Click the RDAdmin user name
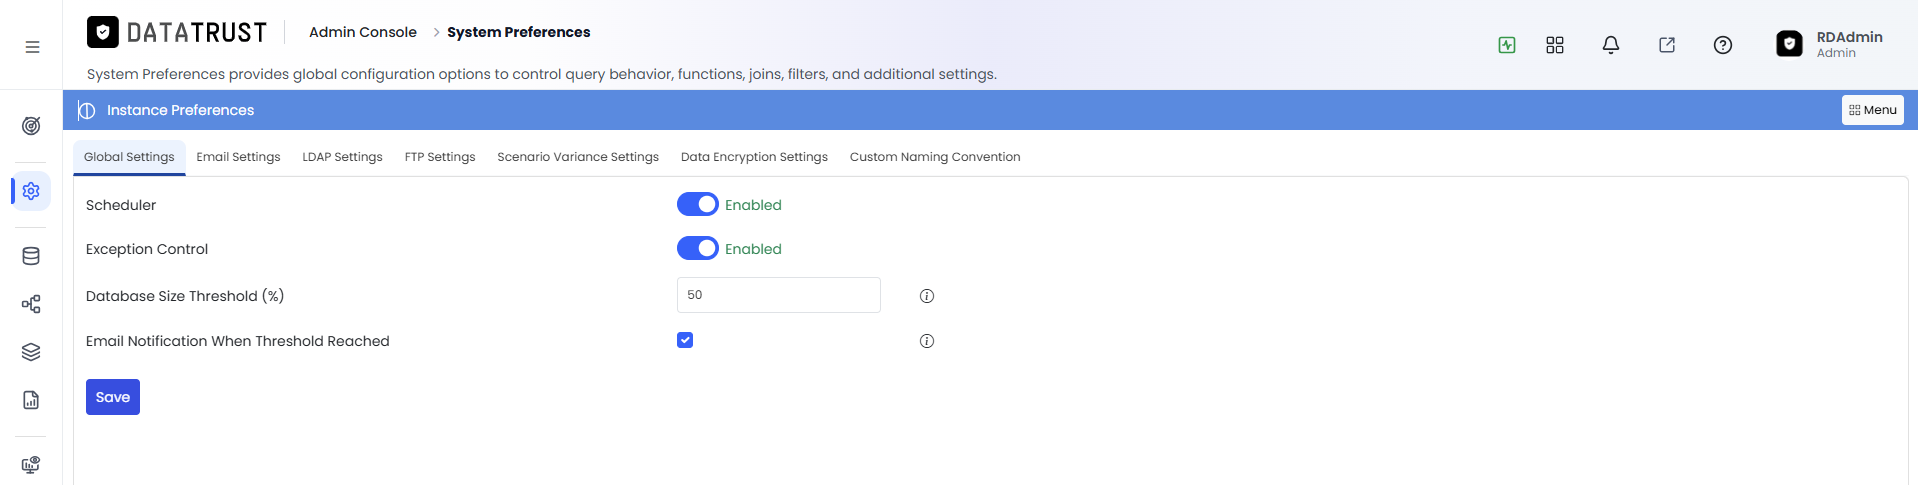The image size is (1918, 485). coord(1850,37)
